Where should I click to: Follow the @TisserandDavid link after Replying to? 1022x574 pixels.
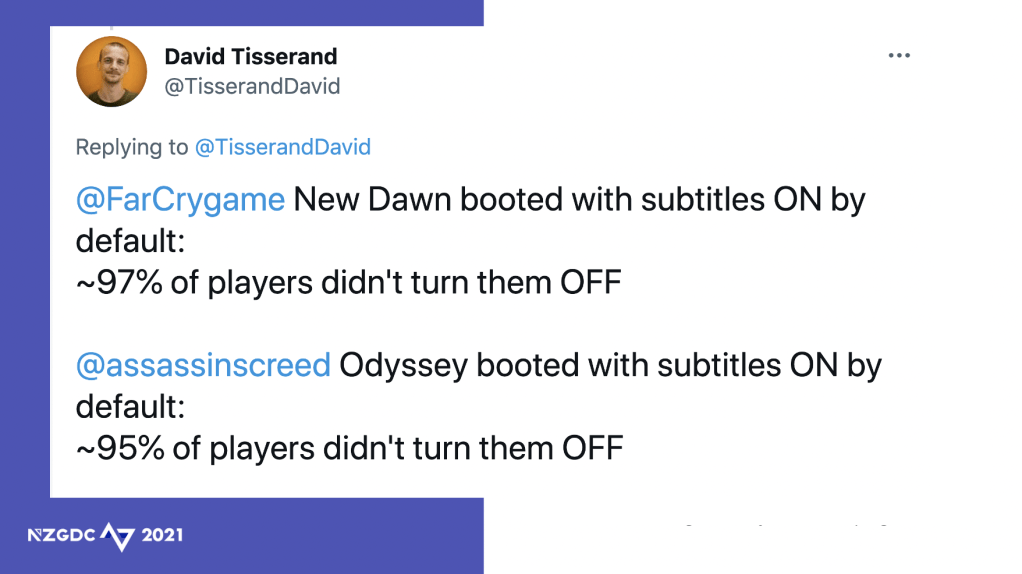tap(282, 148)
